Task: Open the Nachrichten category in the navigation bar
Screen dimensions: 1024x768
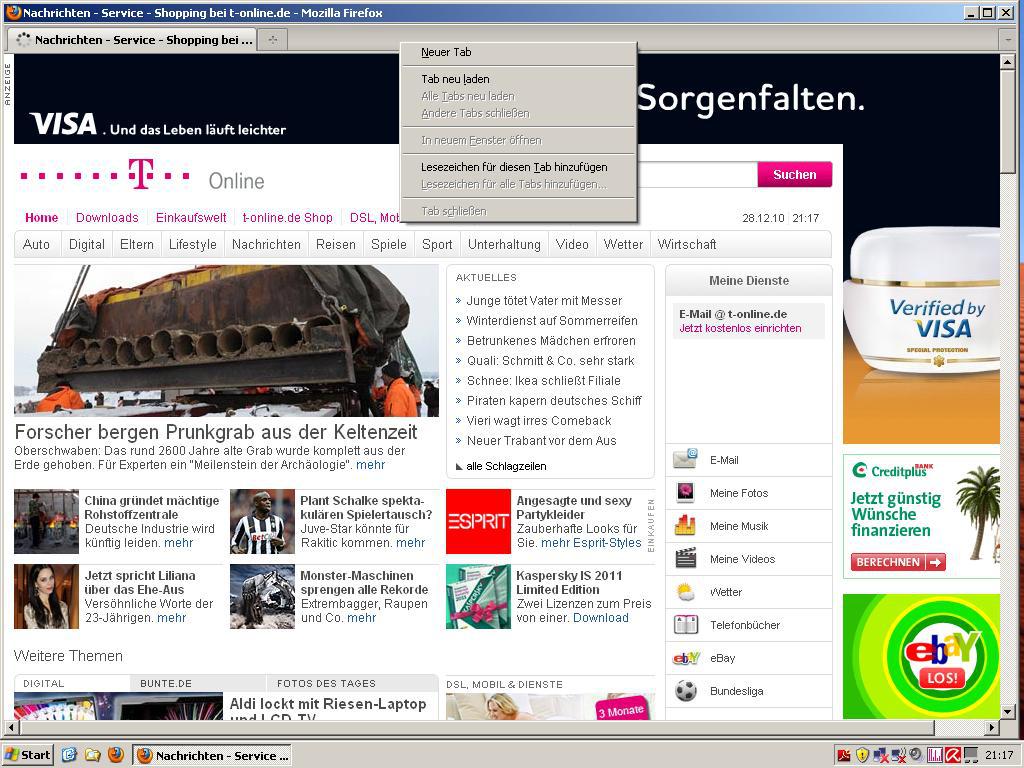Action: coord(266,244)
